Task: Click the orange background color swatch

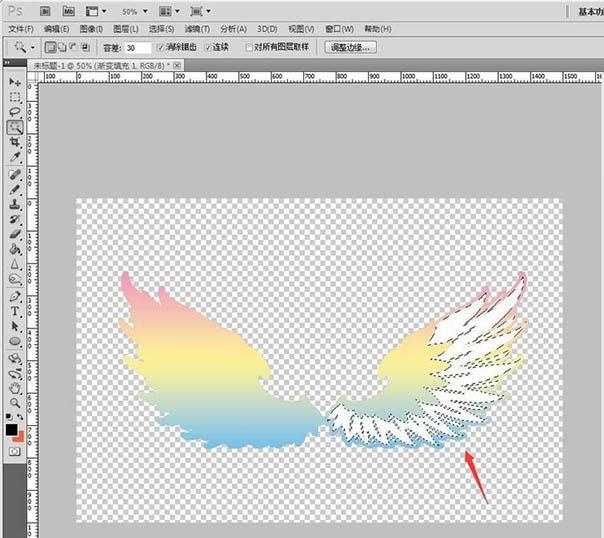Action: click(x=19, y=438)
